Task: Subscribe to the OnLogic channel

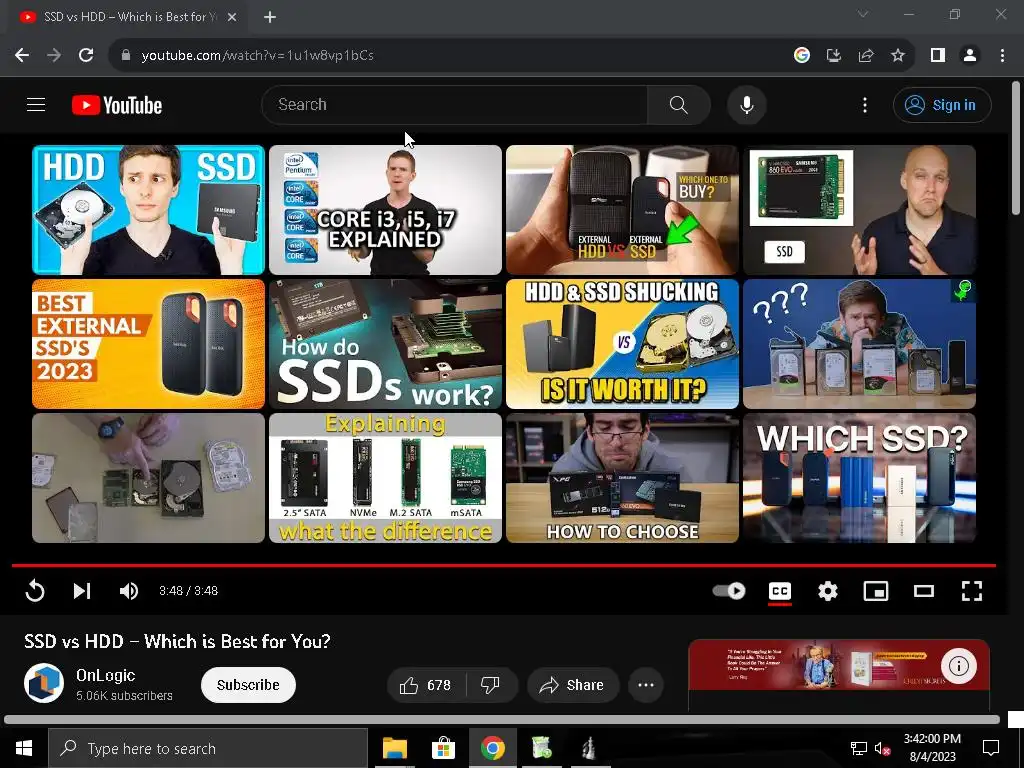Action: point(248,685)
